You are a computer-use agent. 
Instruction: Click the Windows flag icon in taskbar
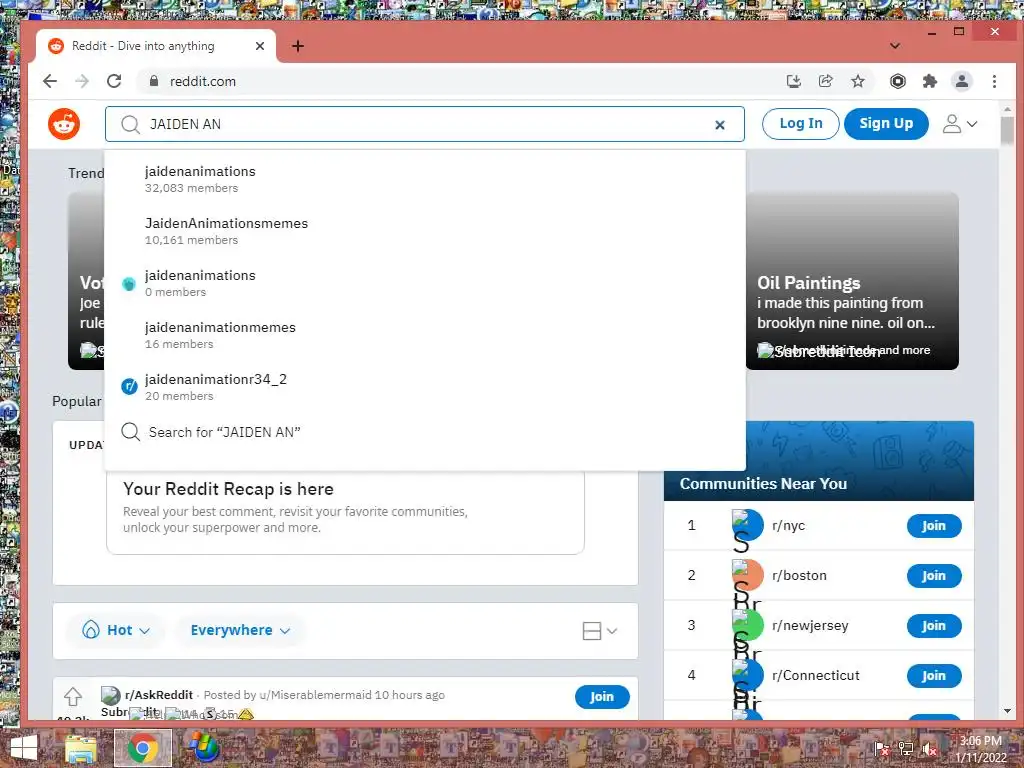(x=203, y=748)
